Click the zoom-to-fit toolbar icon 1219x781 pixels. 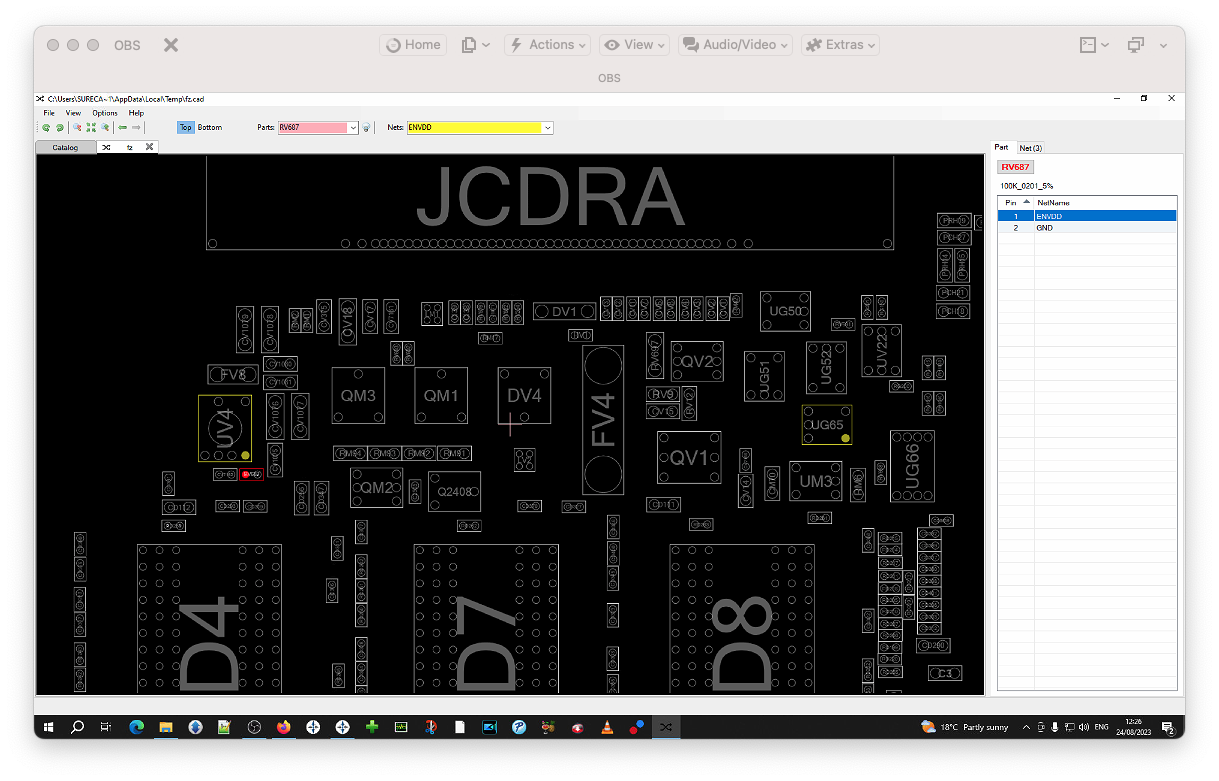click(91, 128)
